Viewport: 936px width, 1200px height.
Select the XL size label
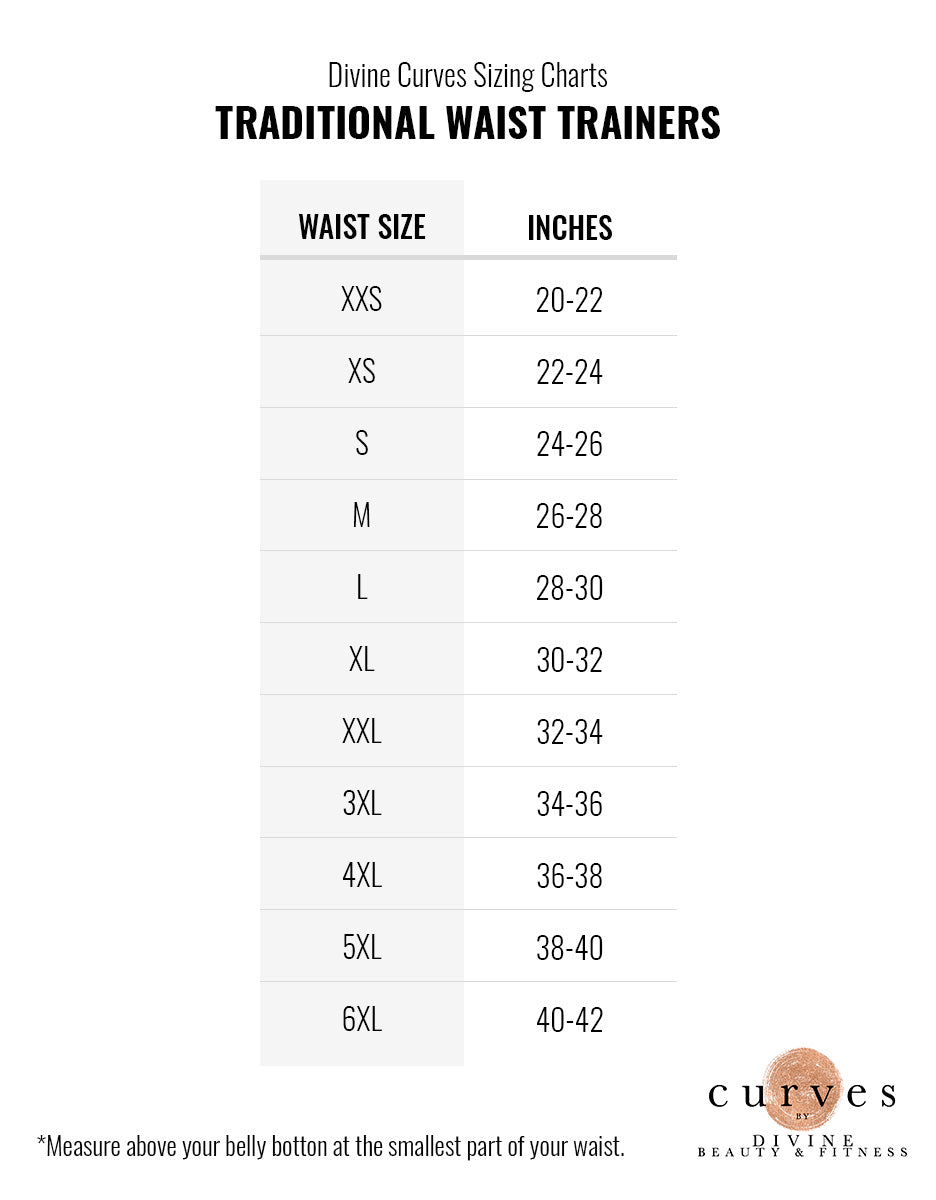click(x=362, y=660)
